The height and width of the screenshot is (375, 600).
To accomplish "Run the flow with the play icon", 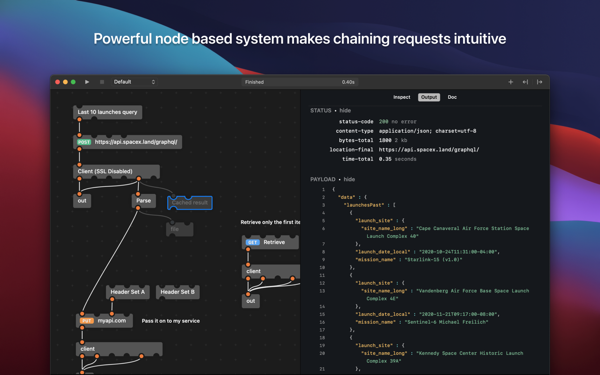I will click(87, 82).
